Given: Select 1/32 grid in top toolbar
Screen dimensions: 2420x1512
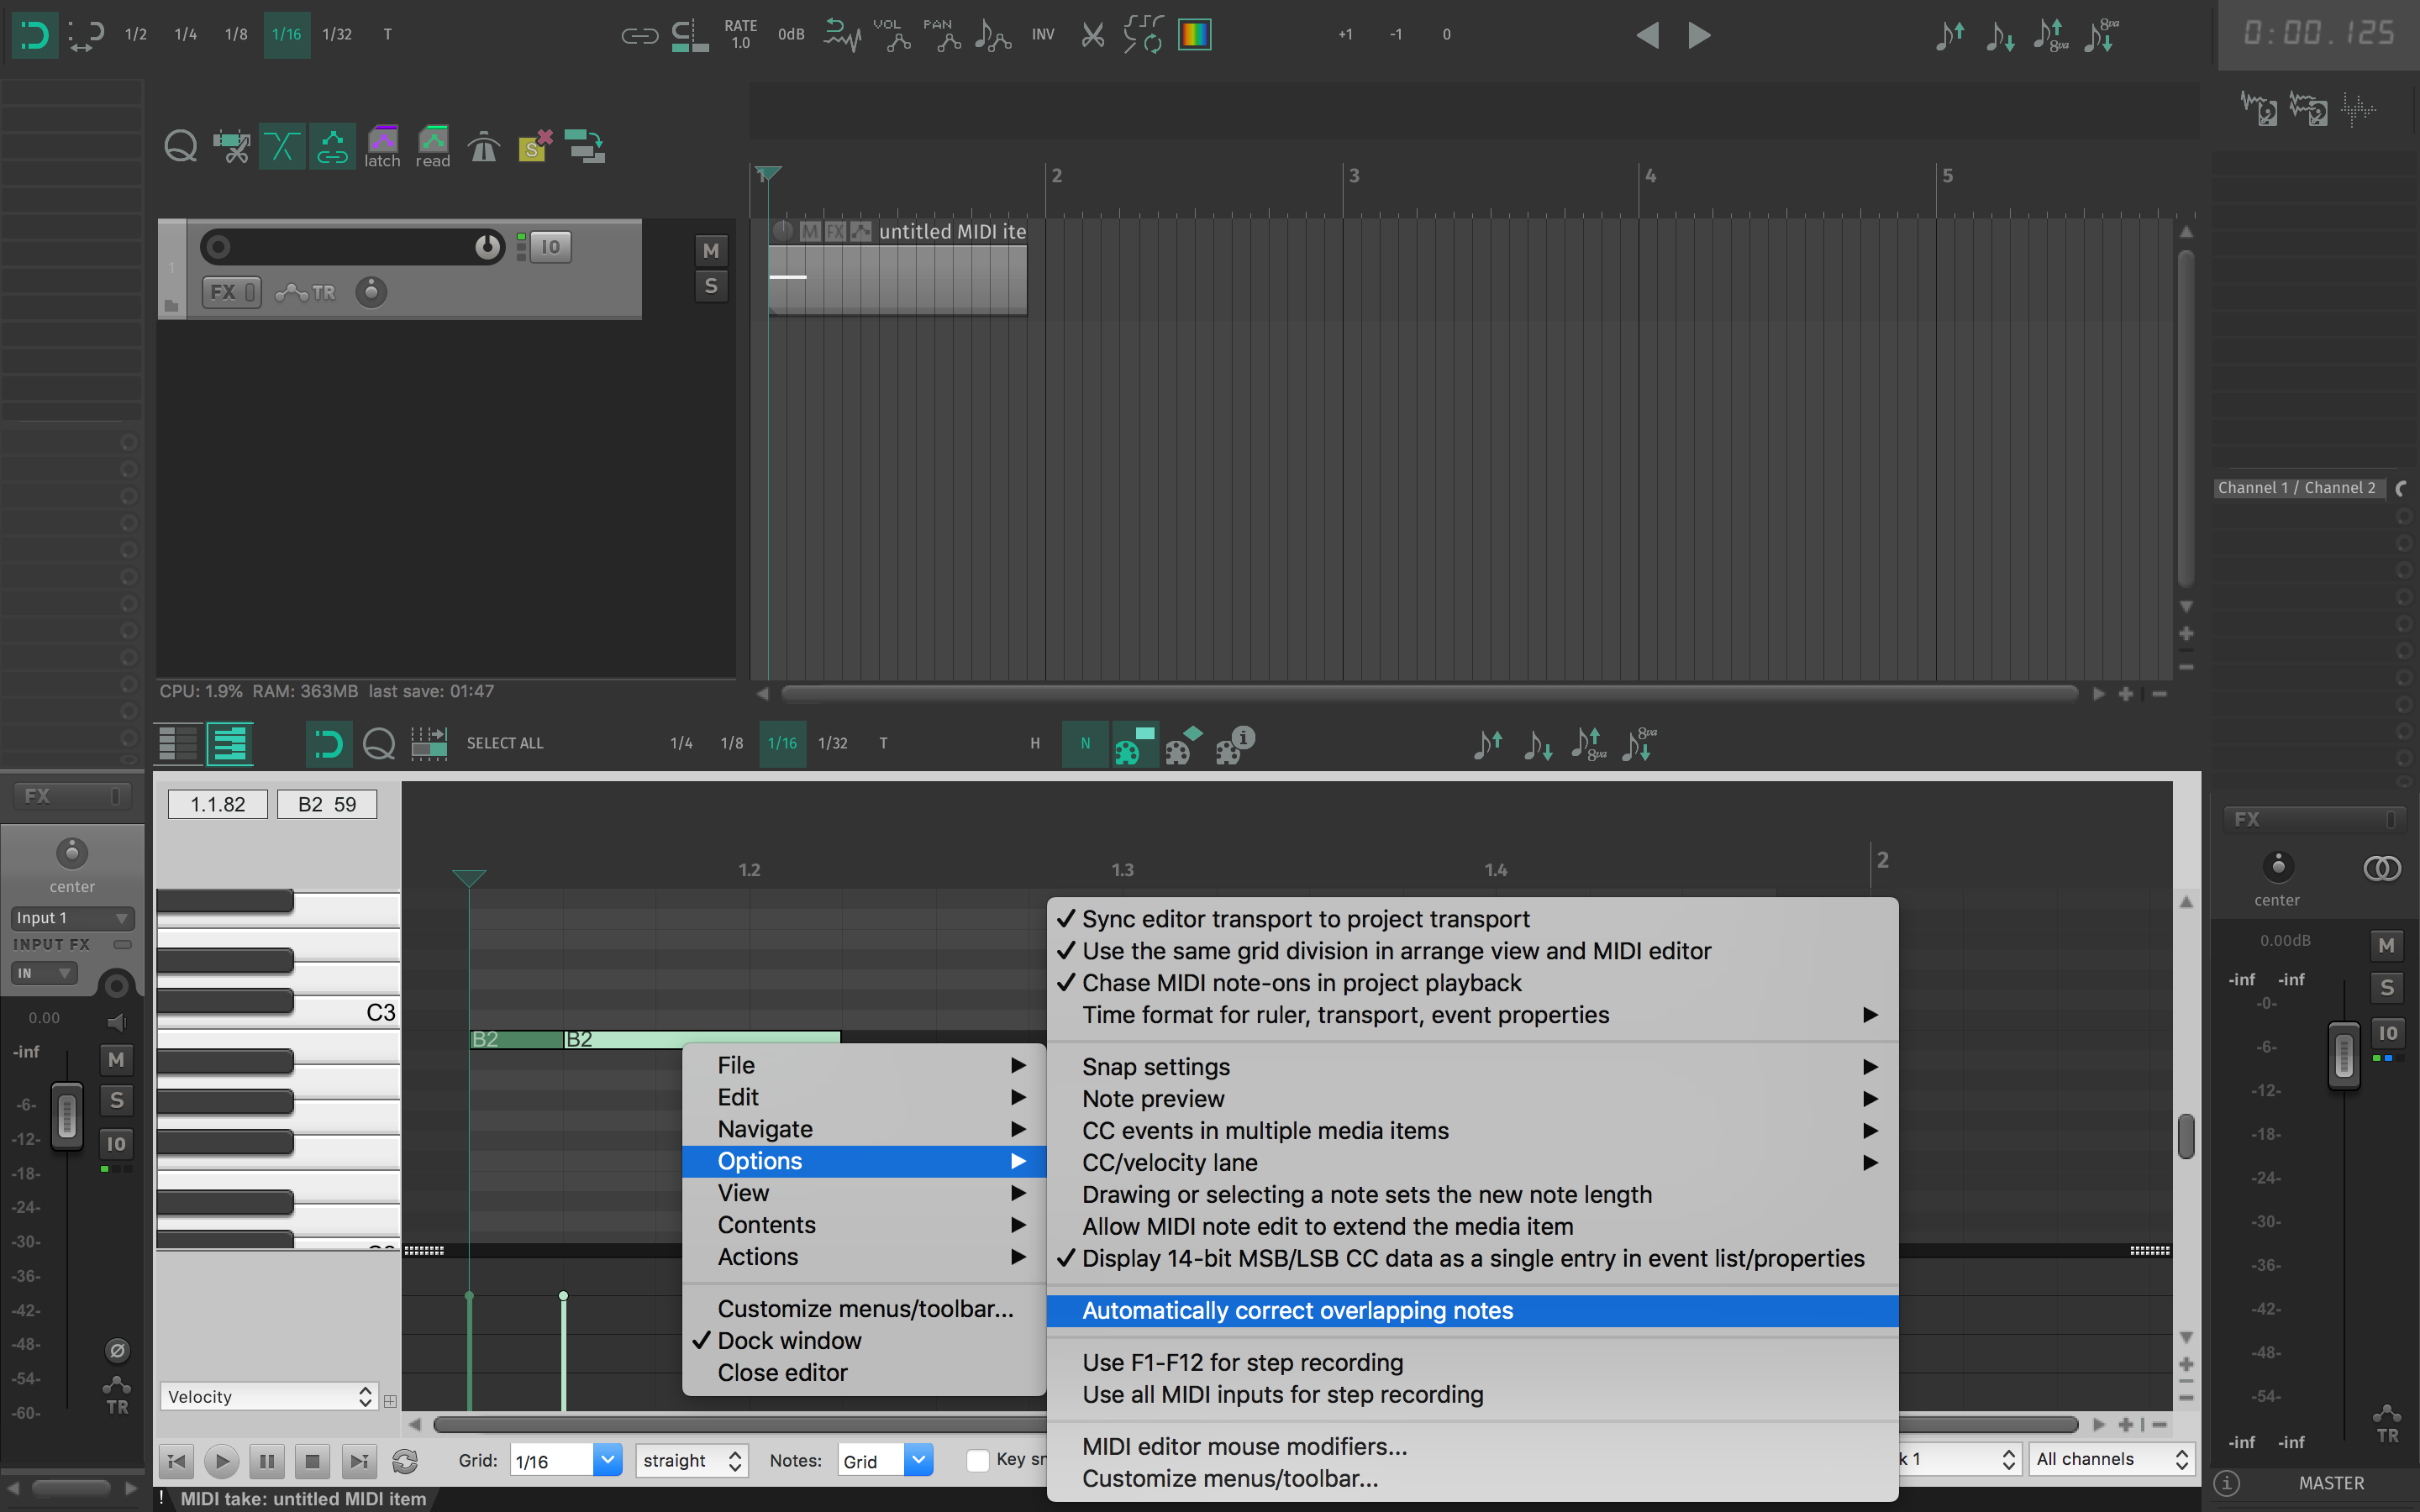Looking at the screenshot, I should coord(337,35).
